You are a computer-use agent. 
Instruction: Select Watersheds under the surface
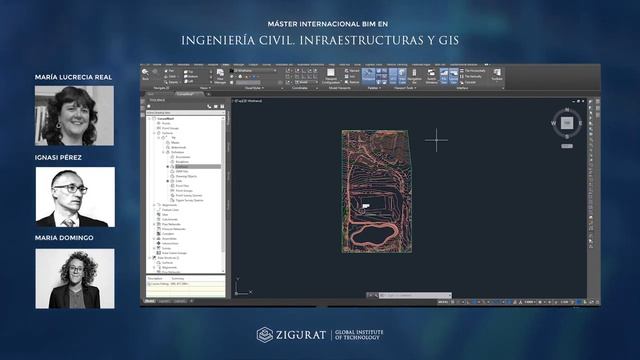tap(179, 147)
